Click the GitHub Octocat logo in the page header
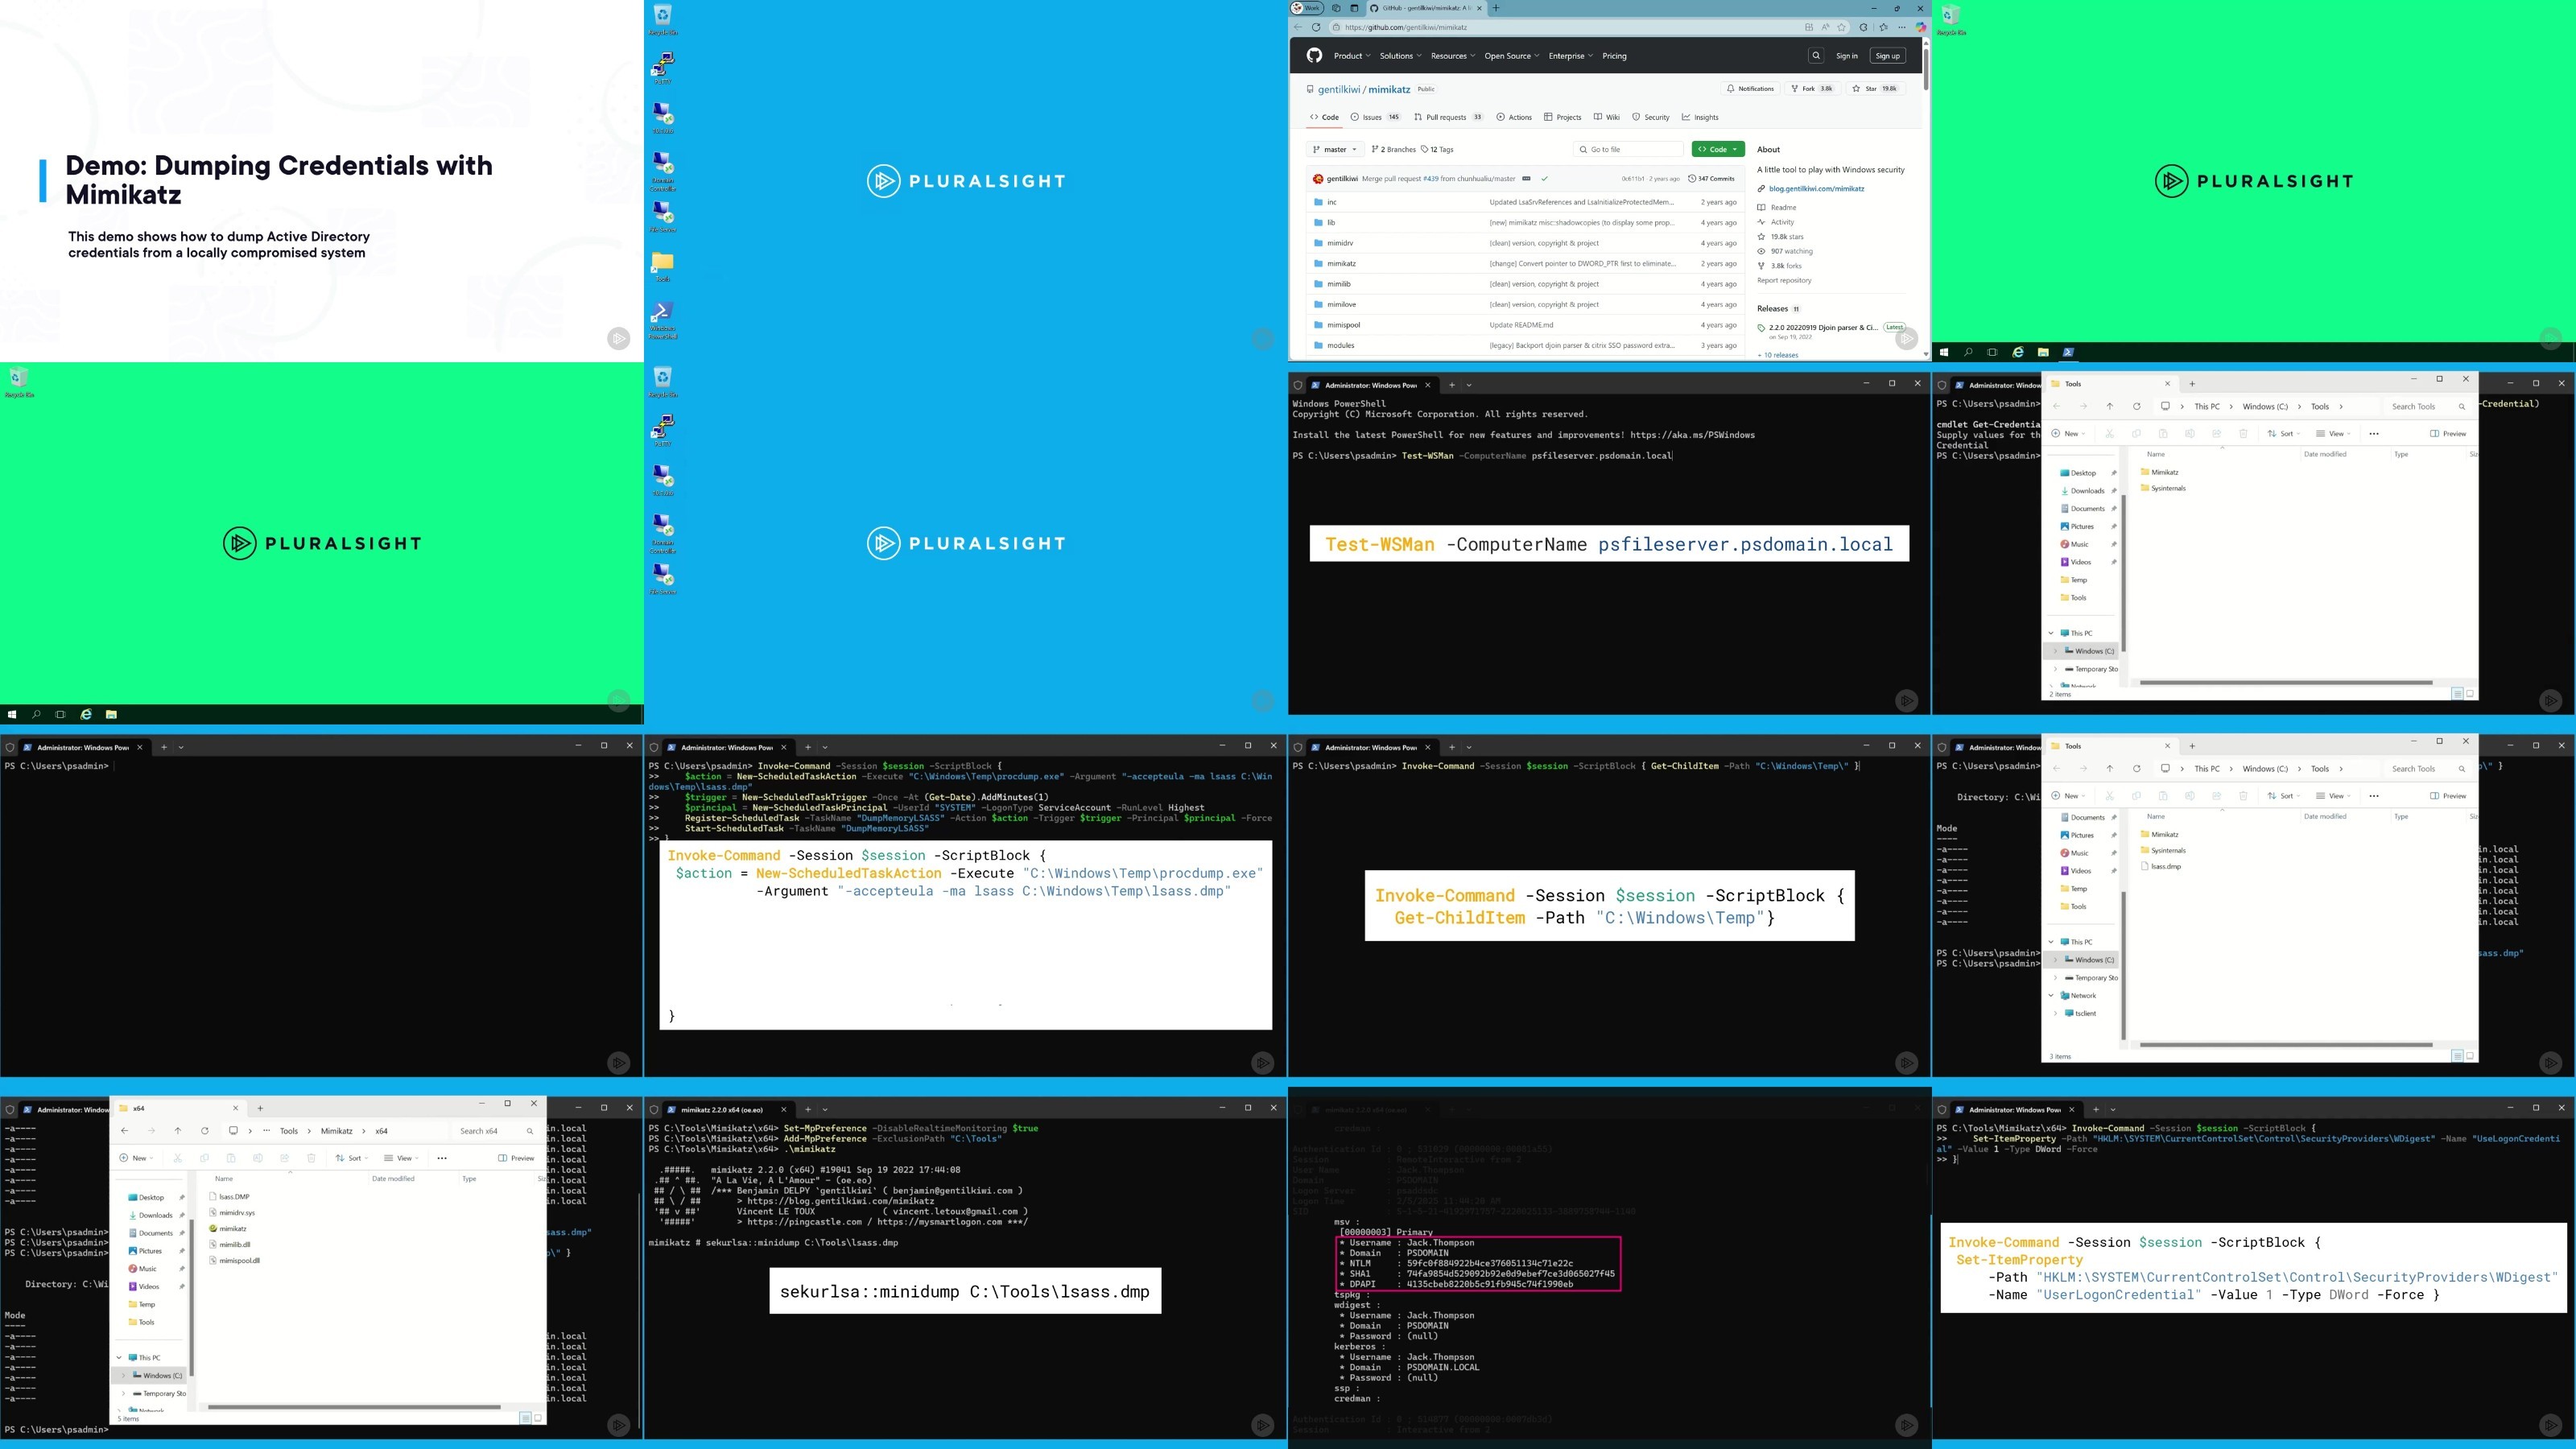 coord(1314,56)
